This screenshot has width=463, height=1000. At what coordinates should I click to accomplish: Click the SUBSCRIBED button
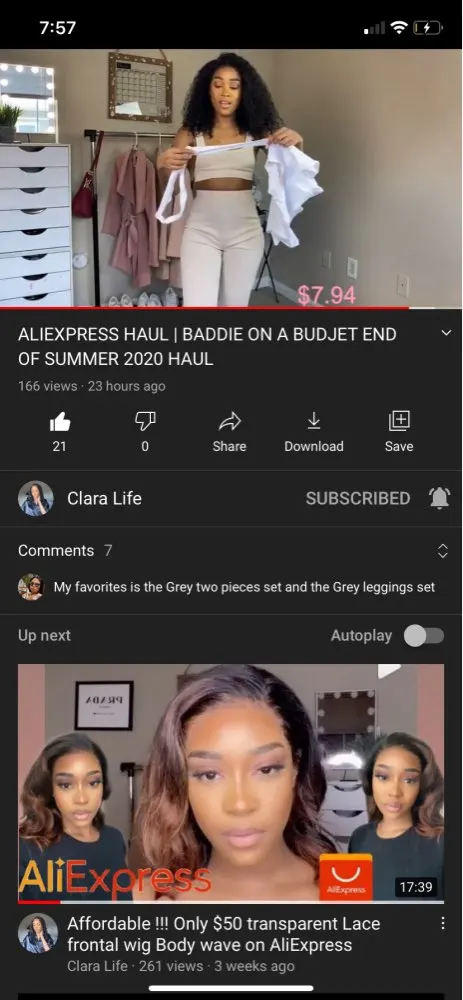click(x=358, y=498)
